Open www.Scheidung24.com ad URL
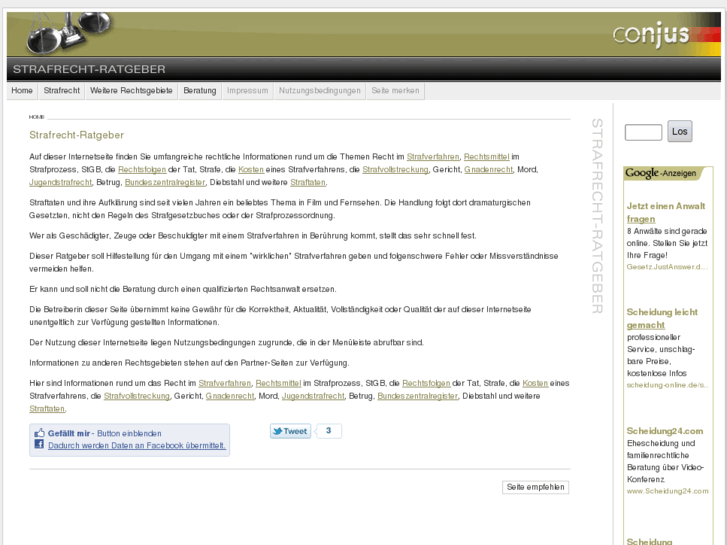727x545 pixels. pos(668,491)
